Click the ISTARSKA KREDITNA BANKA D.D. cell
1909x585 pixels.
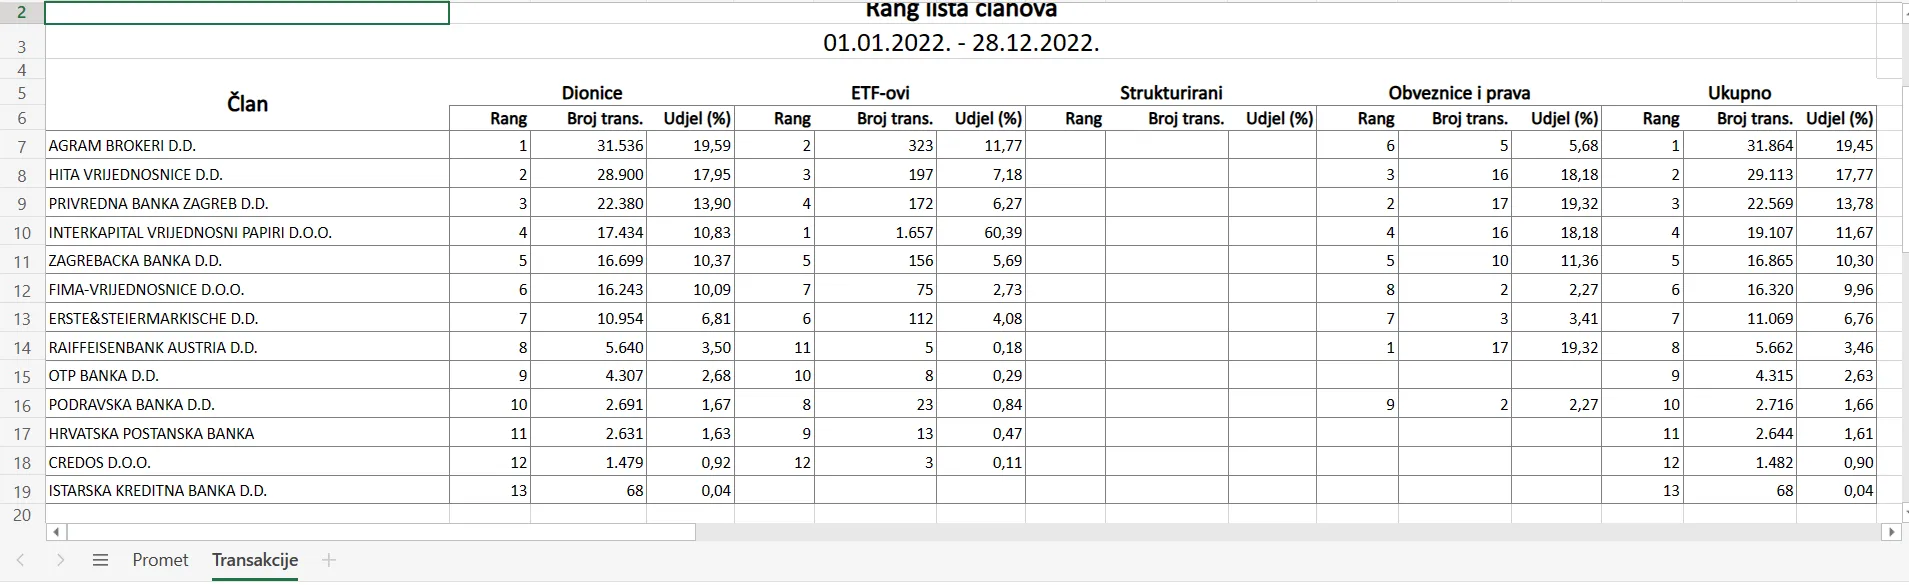(x=247, y=491)
